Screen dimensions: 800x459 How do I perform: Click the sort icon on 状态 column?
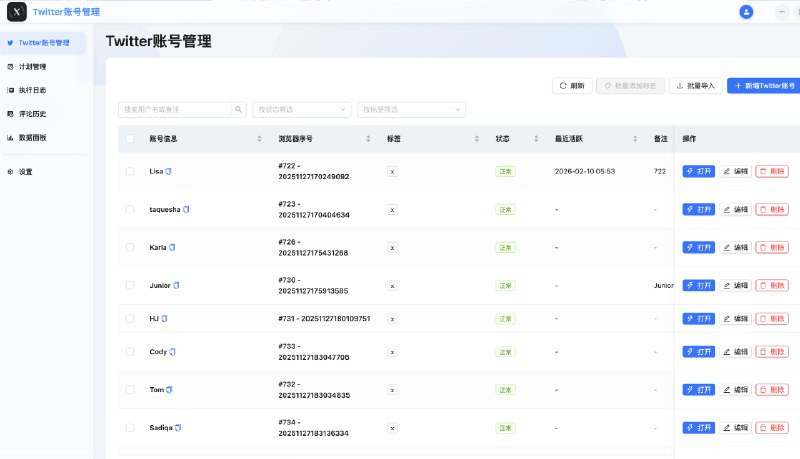coord(537,139)
